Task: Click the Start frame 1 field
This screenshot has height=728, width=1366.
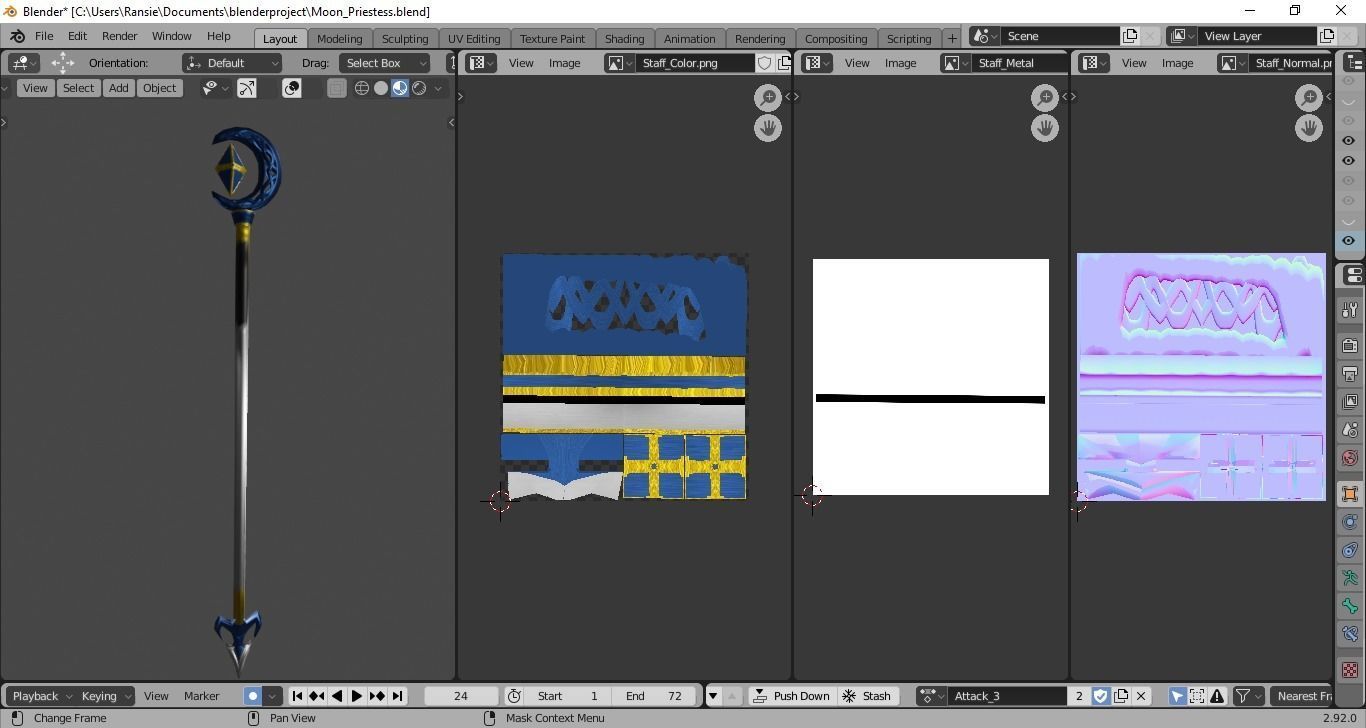Action: click(x=568, y=696)
